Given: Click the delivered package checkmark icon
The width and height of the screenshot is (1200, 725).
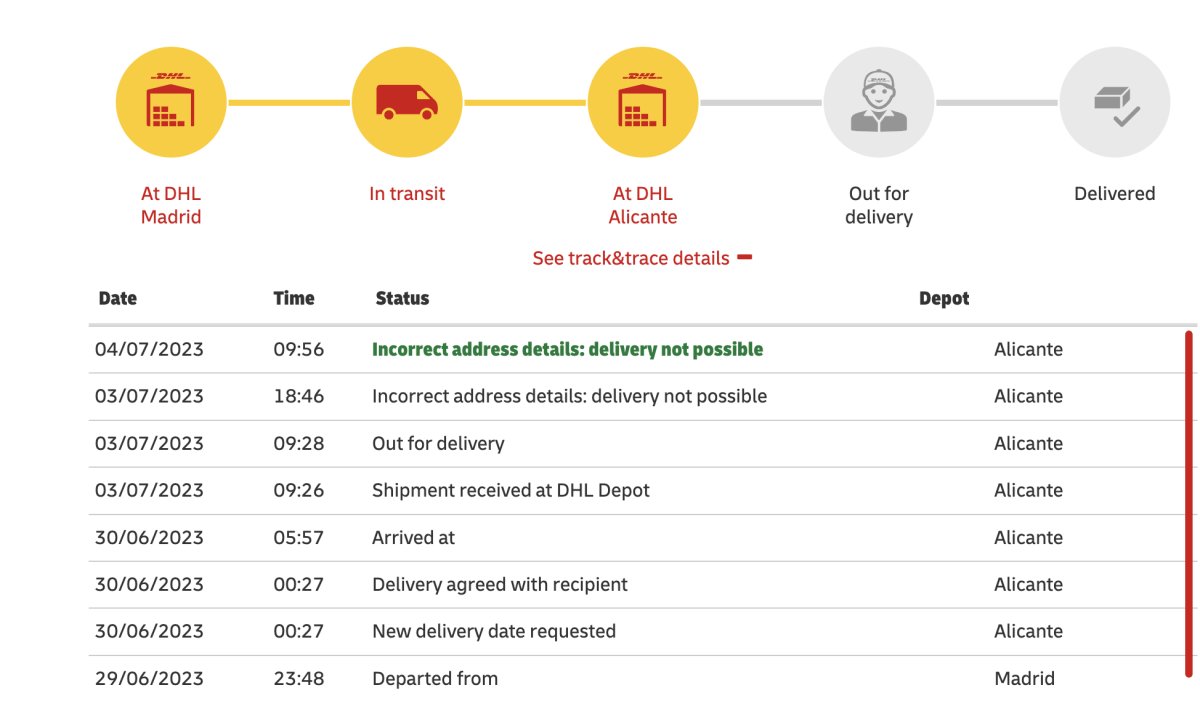Looking at the screenshot, I should [x=1114, y=102].
